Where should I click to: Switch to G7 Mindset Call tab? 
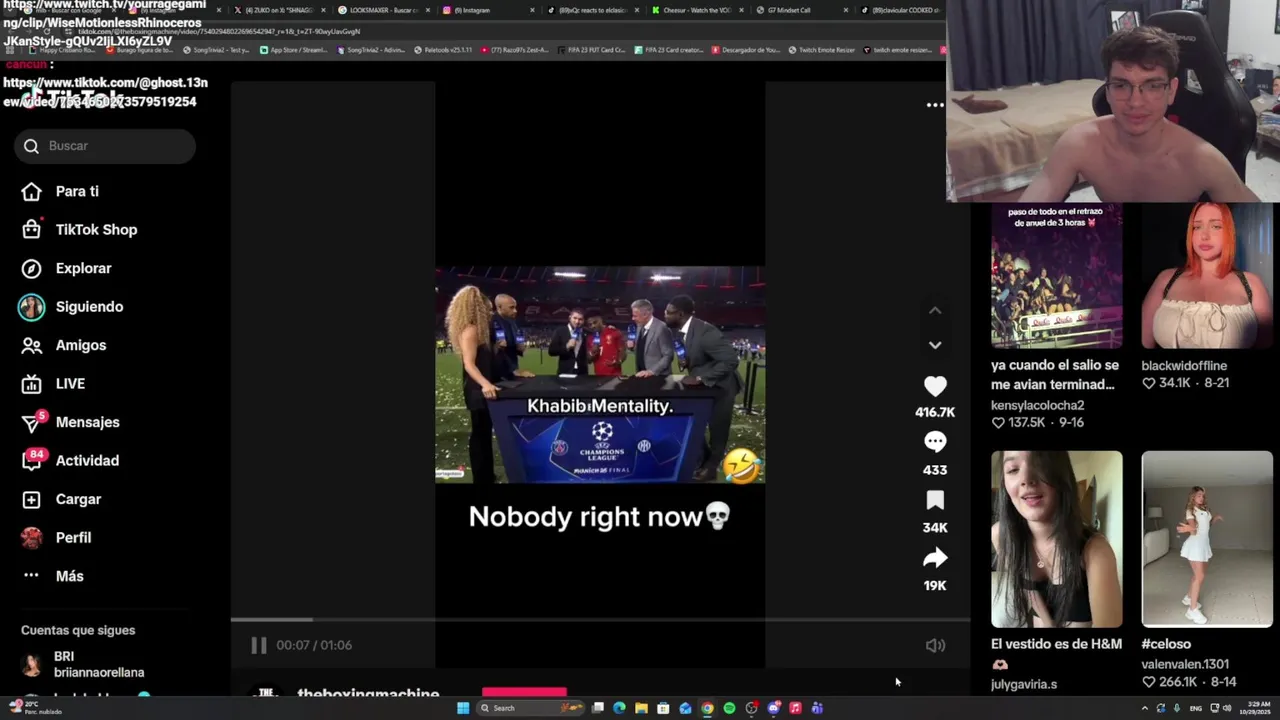coord(800,10)
